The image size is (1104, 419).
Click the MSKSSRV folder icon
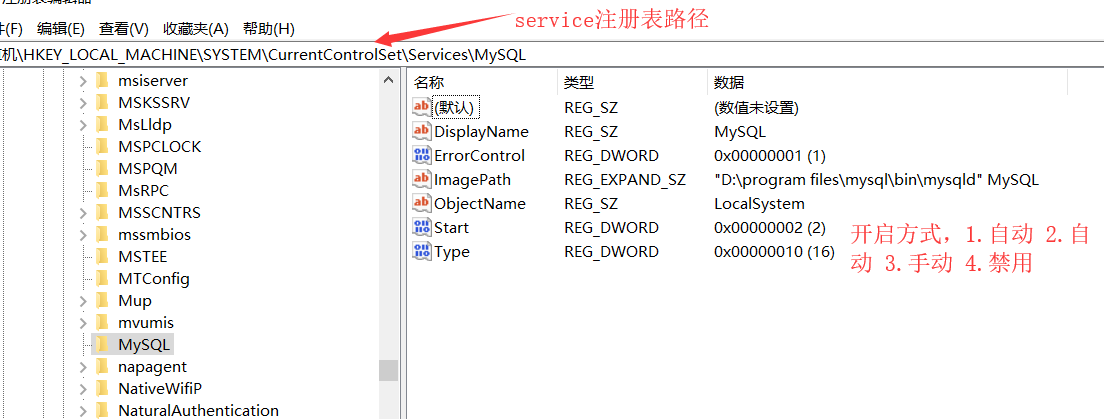pos(101,103)
